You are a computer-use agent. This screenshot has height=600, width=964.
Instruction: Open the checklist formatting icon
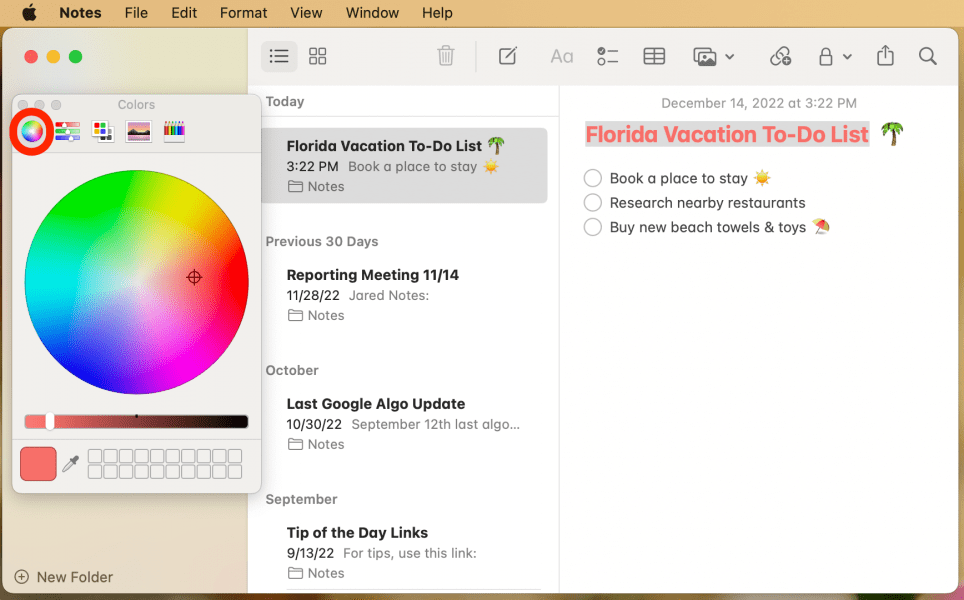point(607,56)
